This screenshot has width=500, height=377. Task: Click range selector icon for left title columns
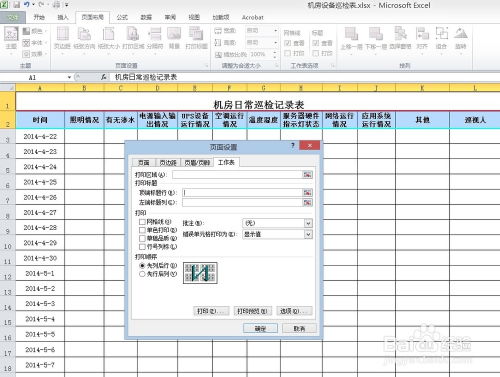tap(307, 202)
